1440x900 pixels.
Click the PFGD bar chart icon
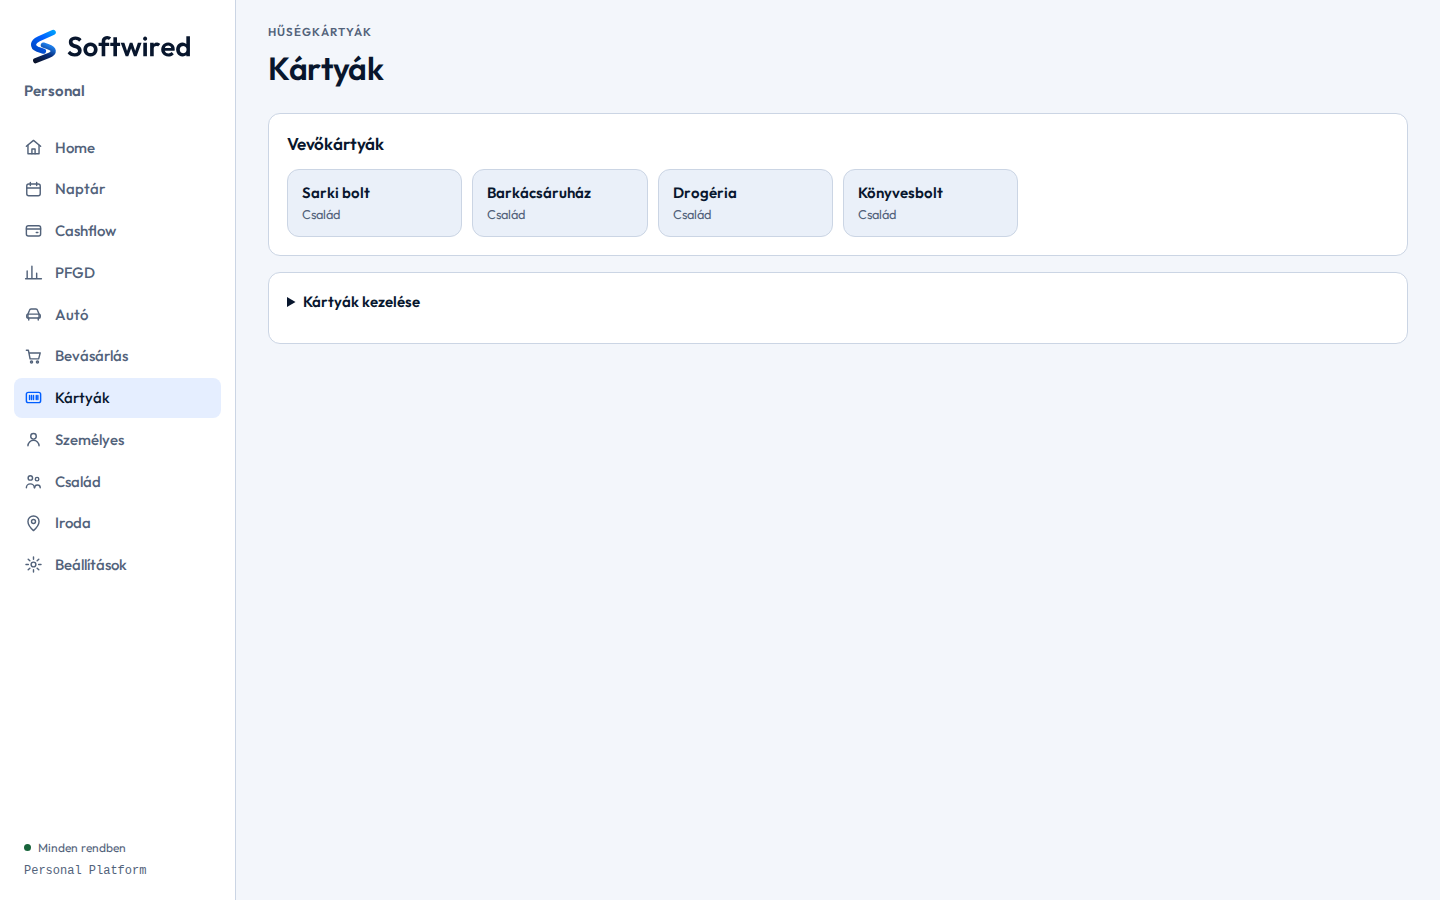point(33,273)
